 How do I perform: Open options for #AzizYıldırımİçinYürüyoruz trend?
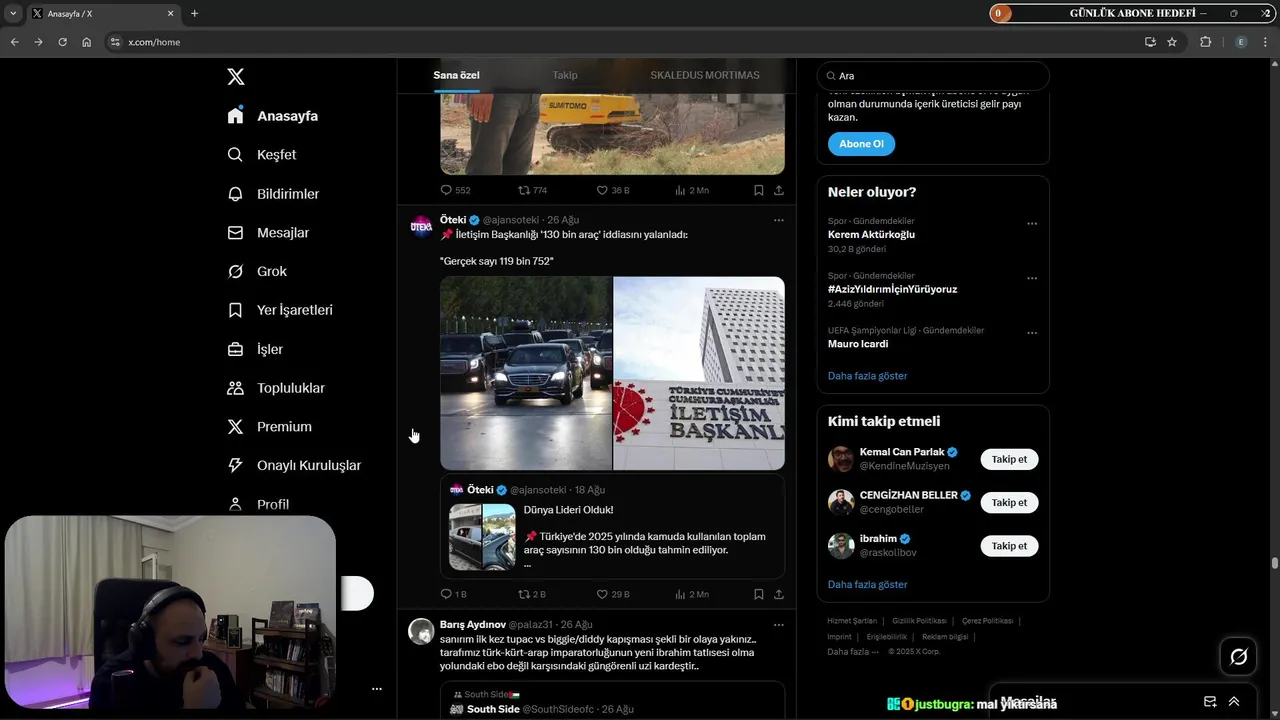(x=1032, y=279)
